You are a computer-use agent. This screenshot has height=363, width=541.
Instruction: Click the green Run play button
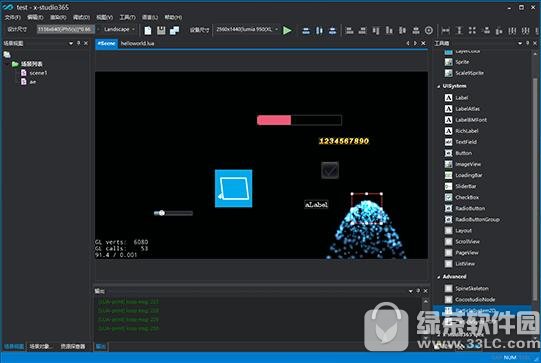(287, 30)
